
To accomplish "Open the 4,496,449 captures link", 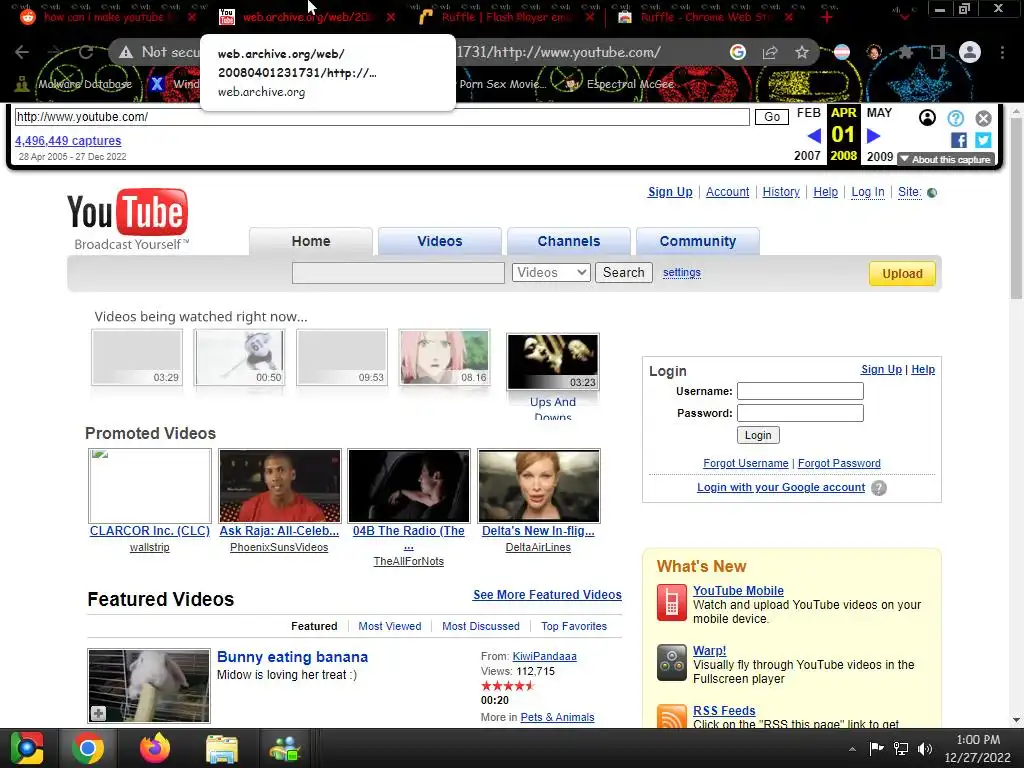I will click(68, 140).
